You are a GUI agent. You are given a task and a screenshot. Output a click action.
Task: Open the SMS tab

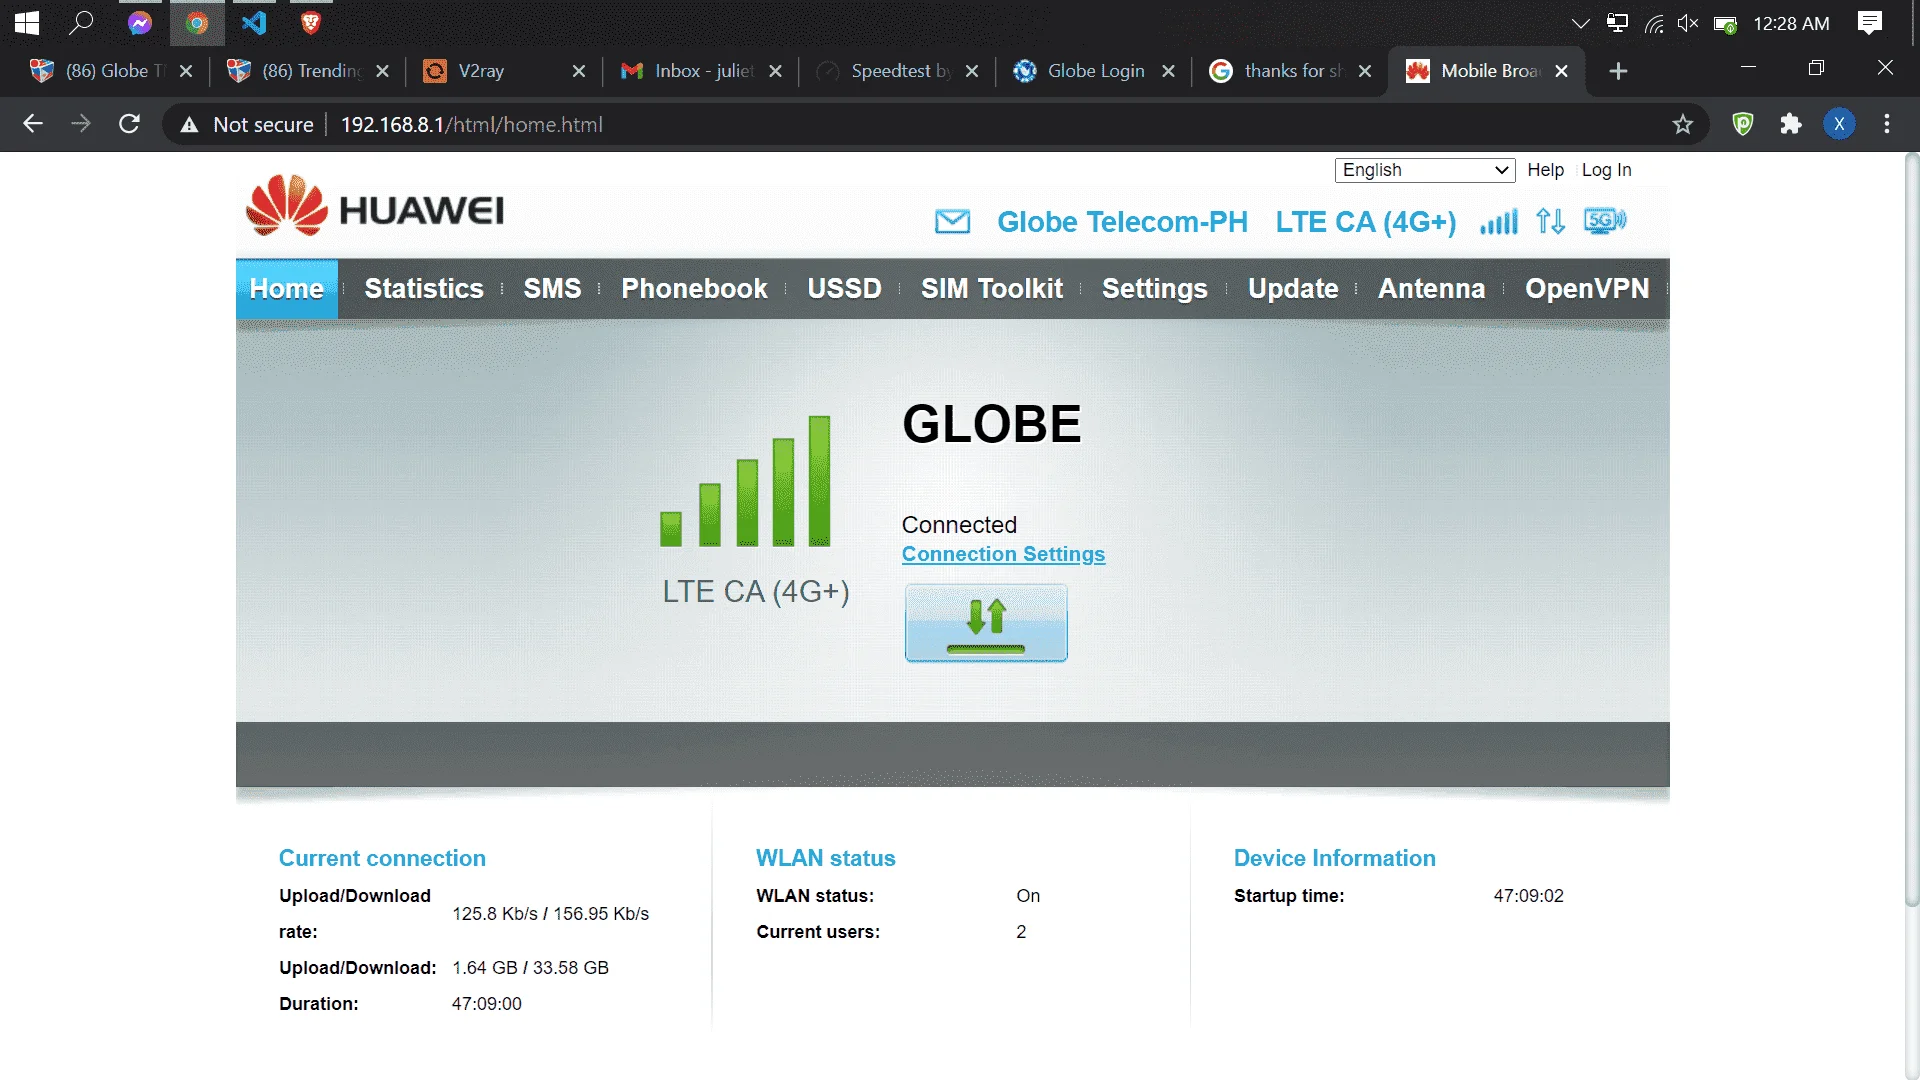(x=552, y=289)
